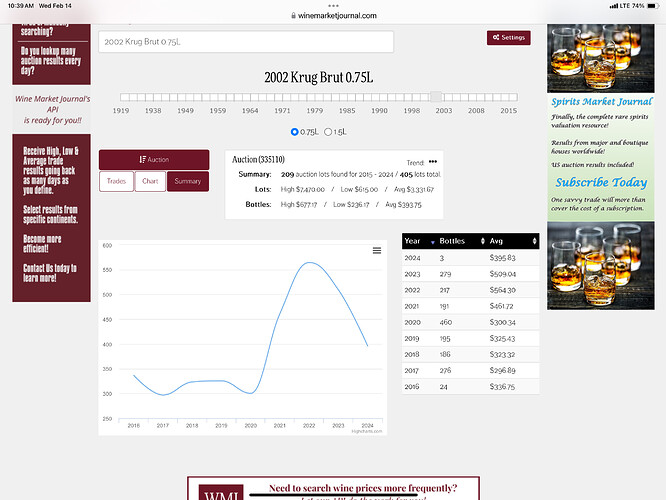Click the Bottles Avg $393.75 value
Viewport: 666px width, 500px height.
tap(403, 205)
